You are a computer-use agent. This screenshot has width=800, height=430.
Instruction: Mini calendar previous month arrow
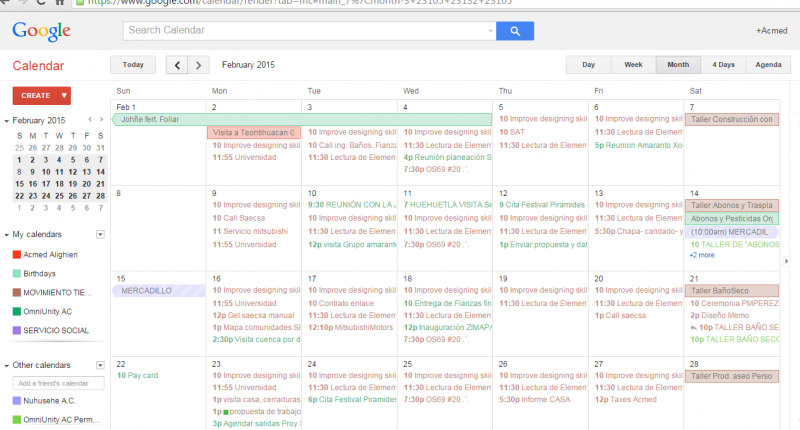tap(90, 119)
